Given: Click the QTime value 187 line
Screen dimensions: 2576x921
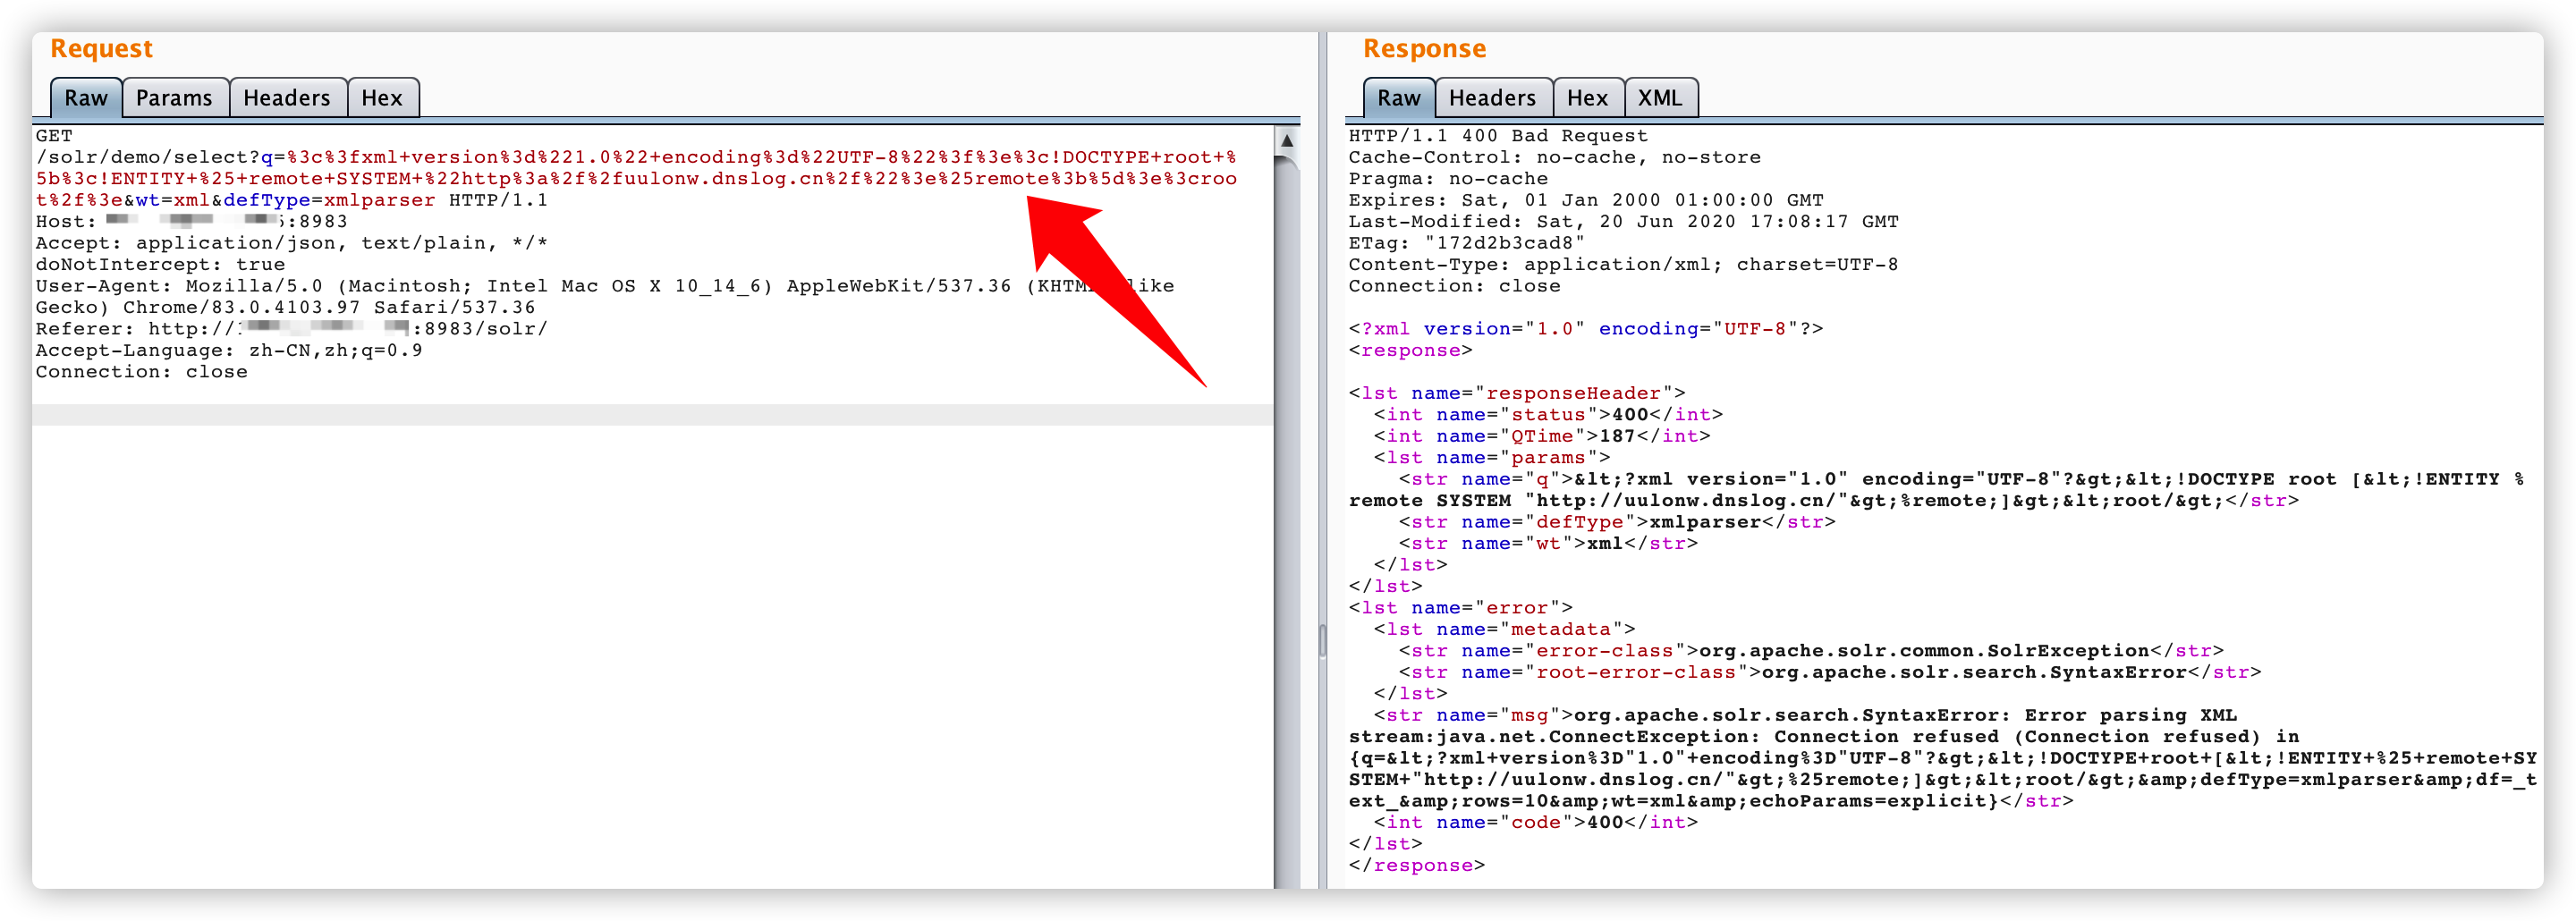Looking at the screenshot, I should 1542,437.
